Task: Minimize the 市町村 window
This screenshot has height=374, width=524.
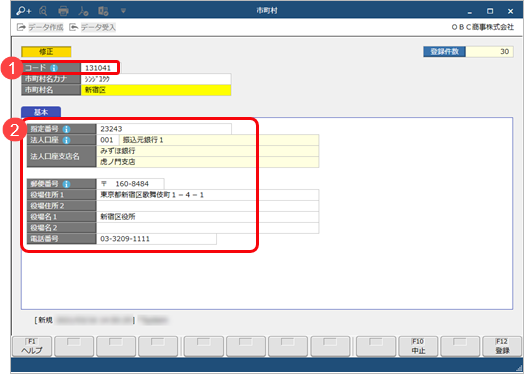Action: coord(470,11)
